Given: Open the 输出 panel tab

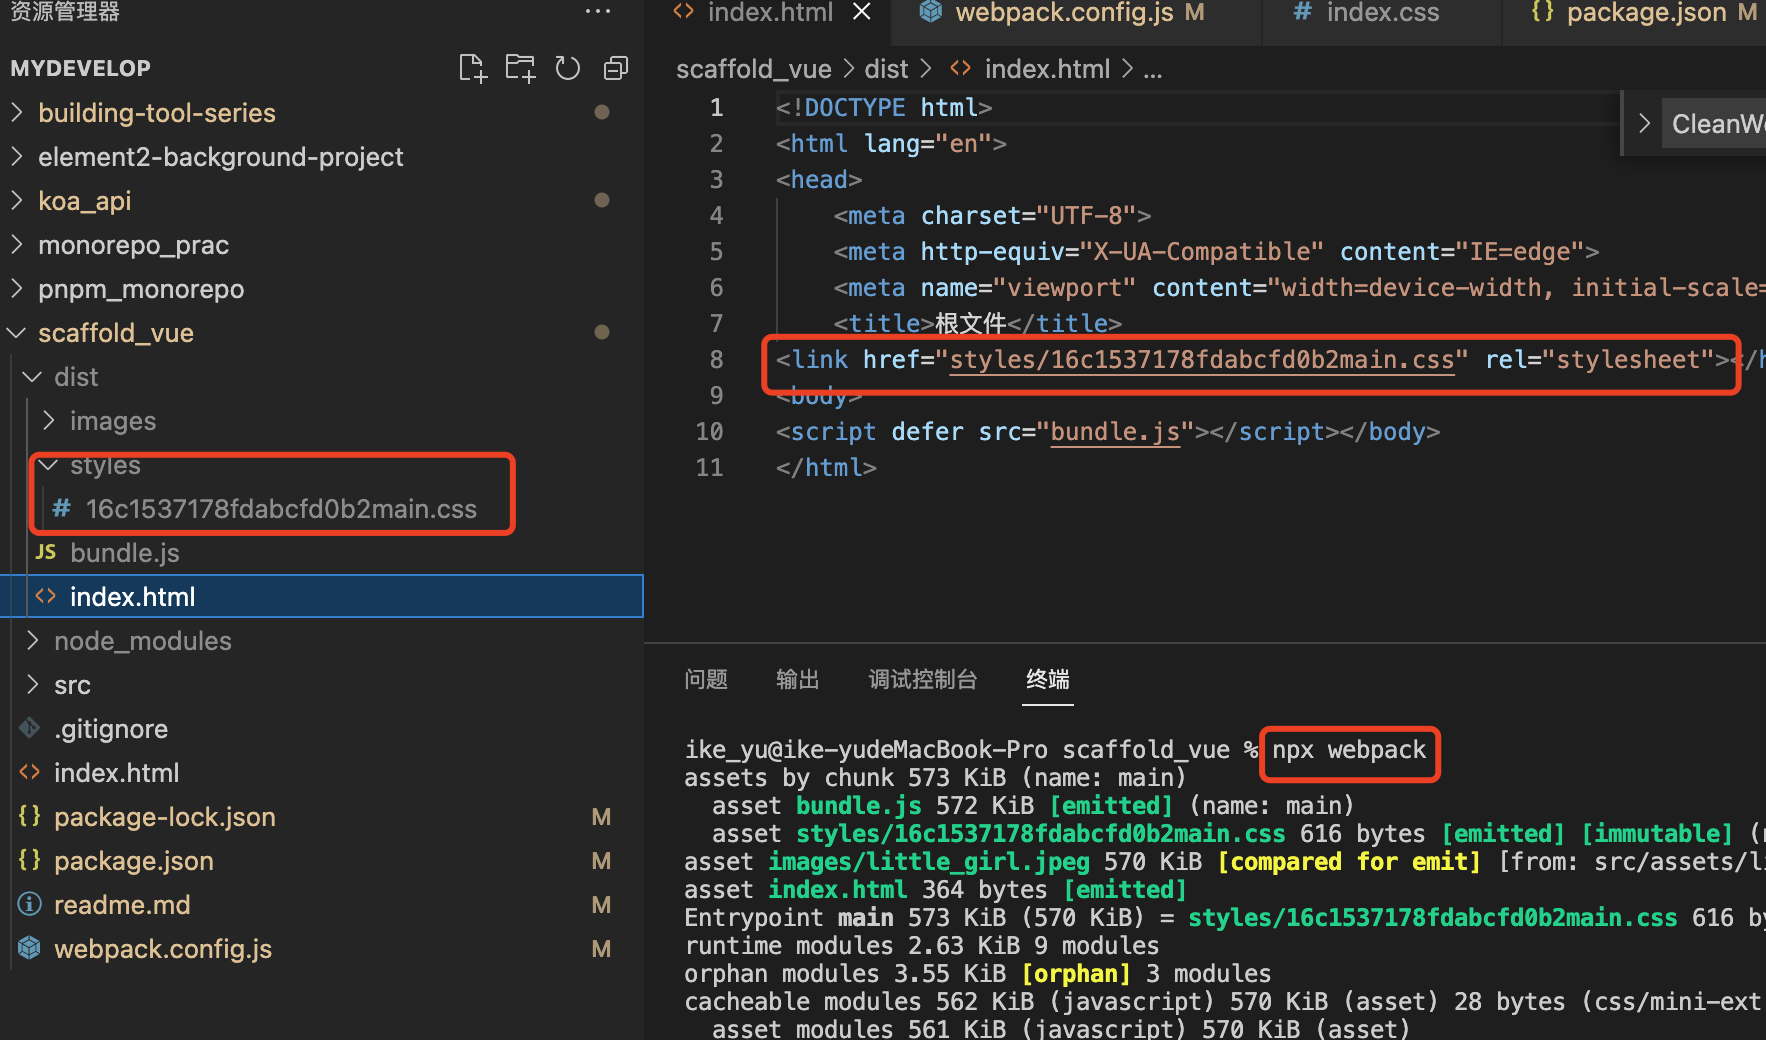Looking at the screenshot, I should click(x=798, y=680).
